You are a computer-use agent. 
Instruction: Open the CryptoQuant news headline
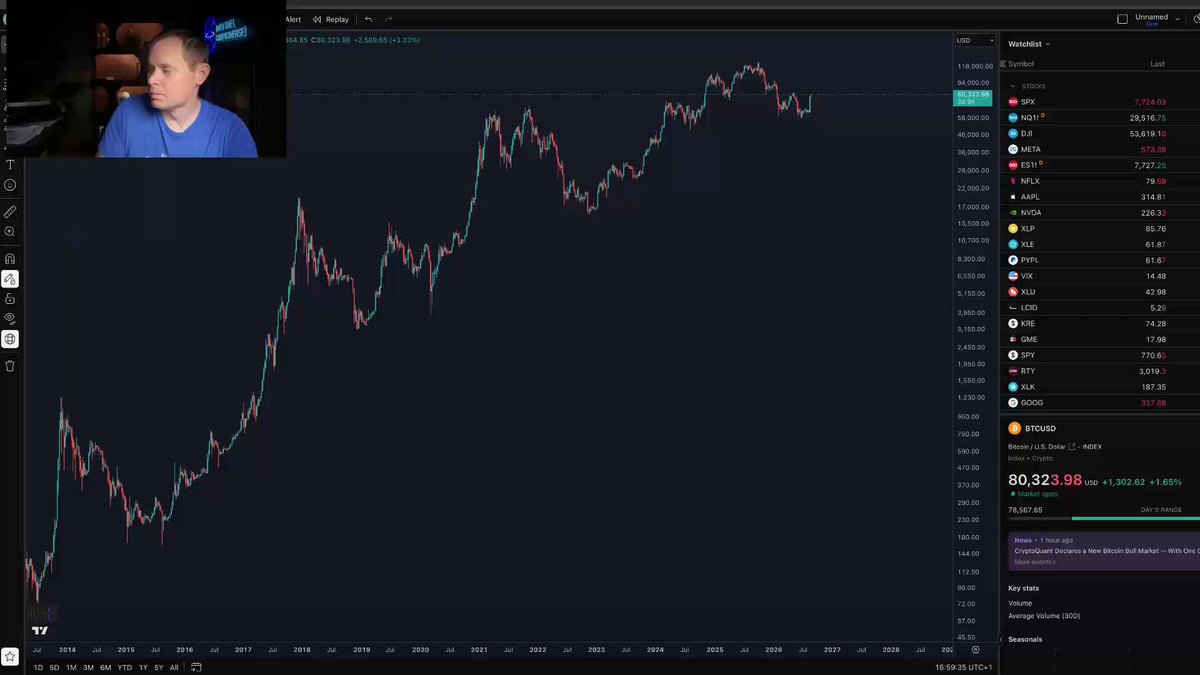coord(1106,550)
